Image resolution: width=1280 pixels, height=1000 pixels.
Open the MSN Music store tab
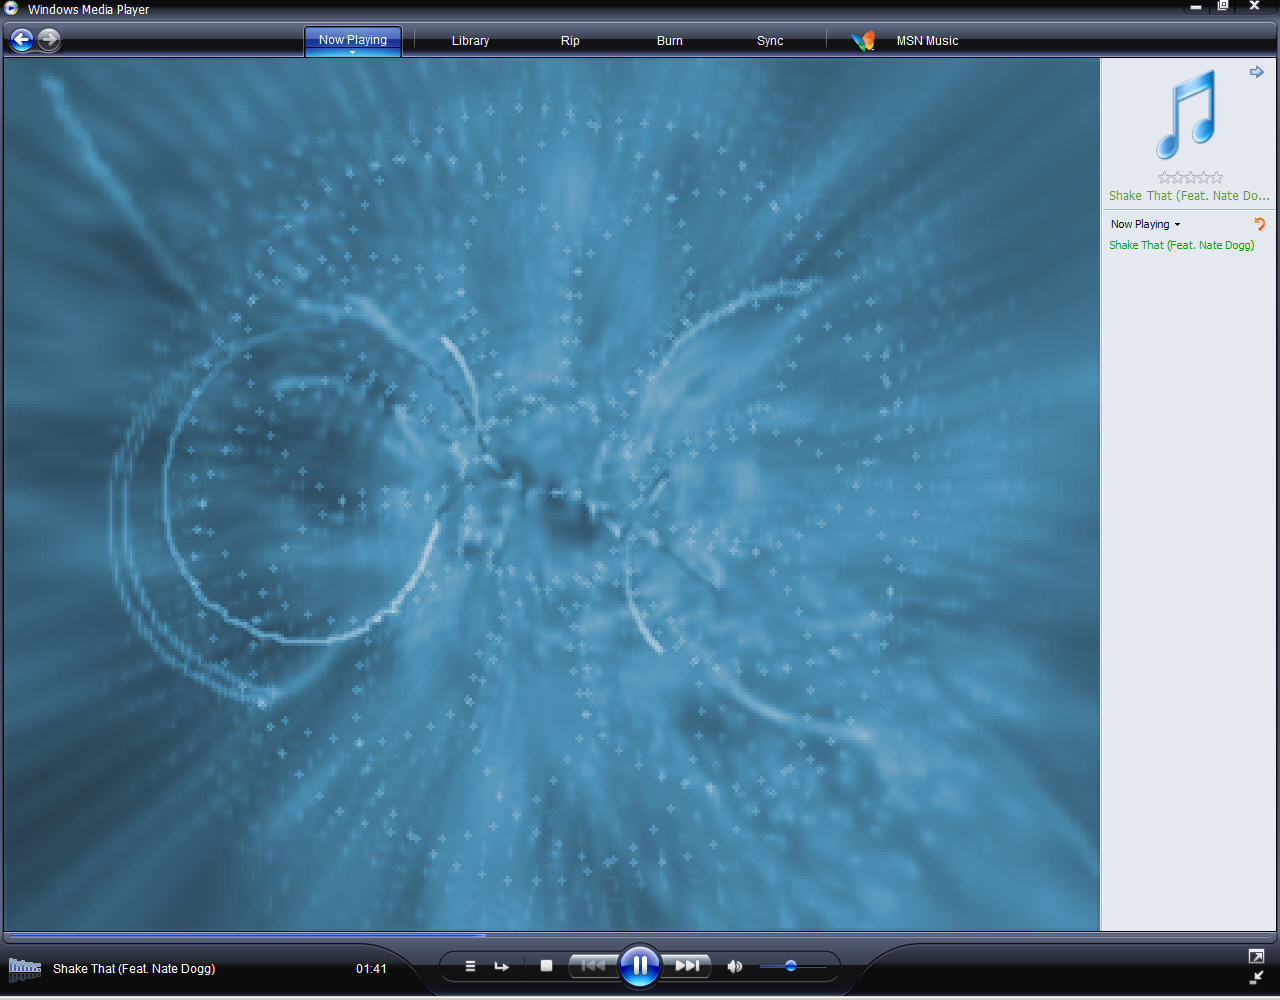pyautogui.click(x=927, y=41)
